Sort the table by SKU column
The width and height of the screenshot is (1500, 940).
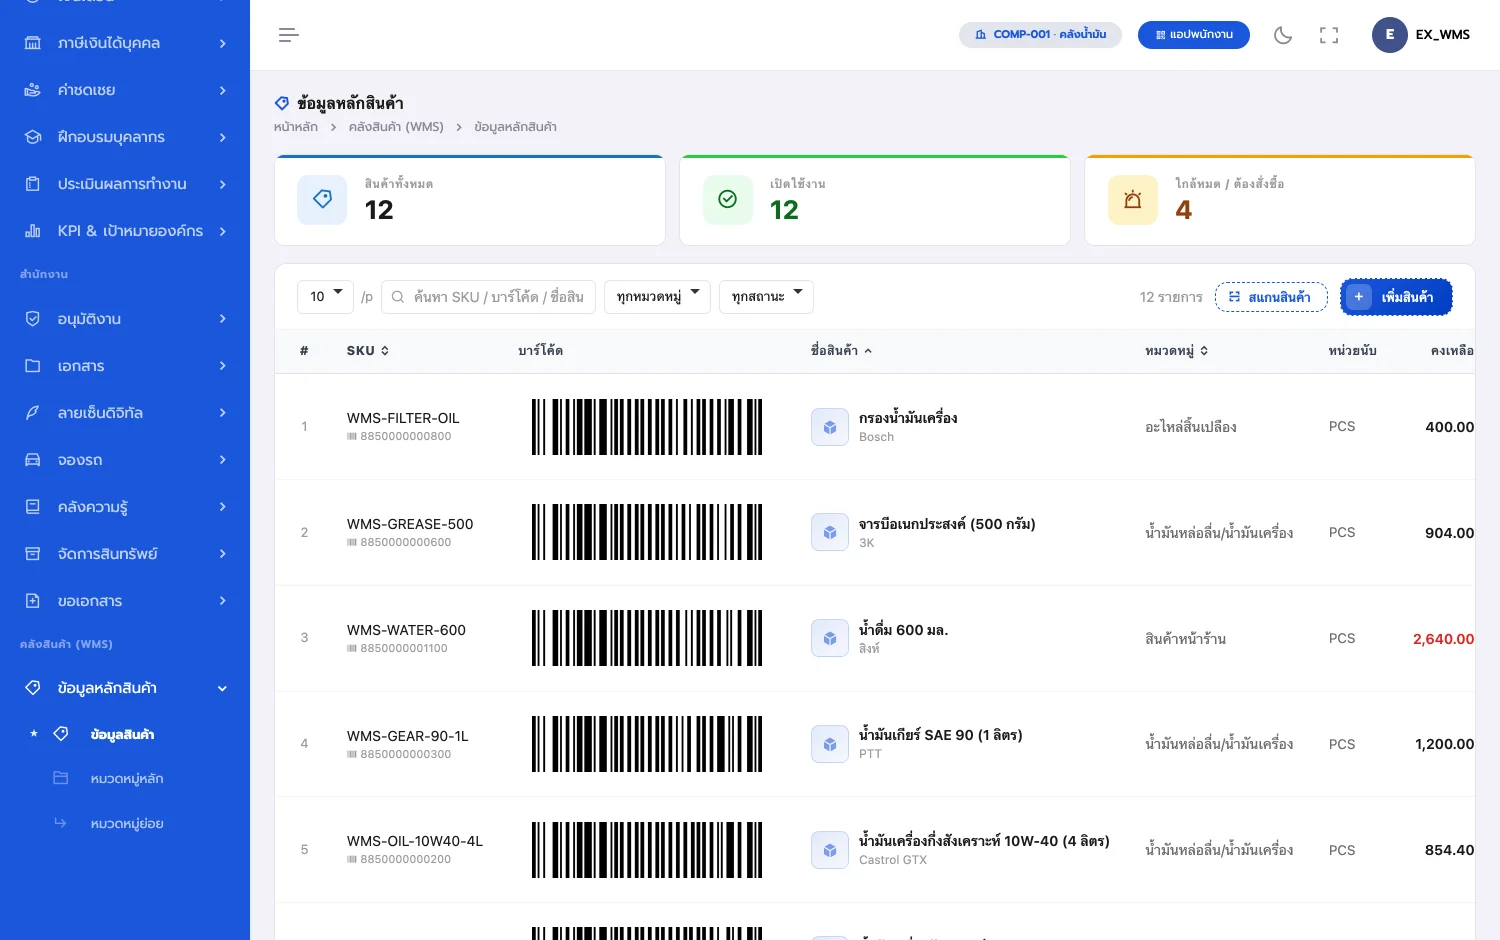[x=368, y=351]
